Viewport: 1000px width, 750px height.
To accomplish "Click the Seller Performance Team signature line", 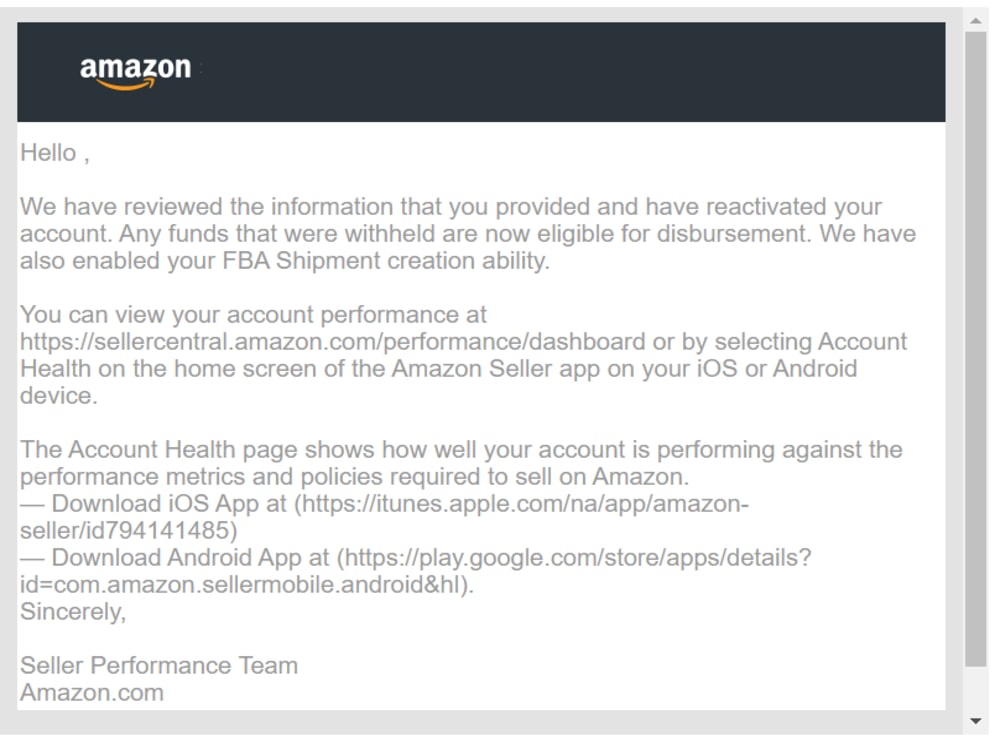I will point(158,665).
